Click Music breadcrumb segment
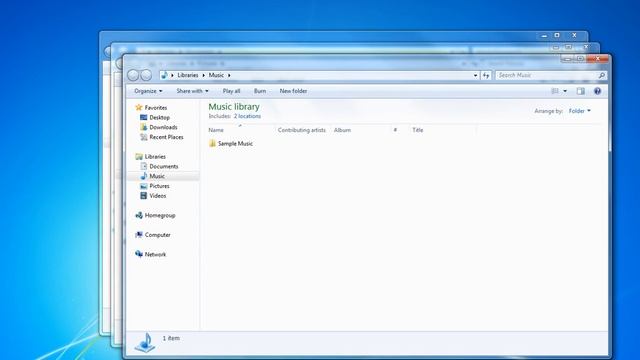Image resolution: width=640 pixels, height=360 pixels. 216,76
